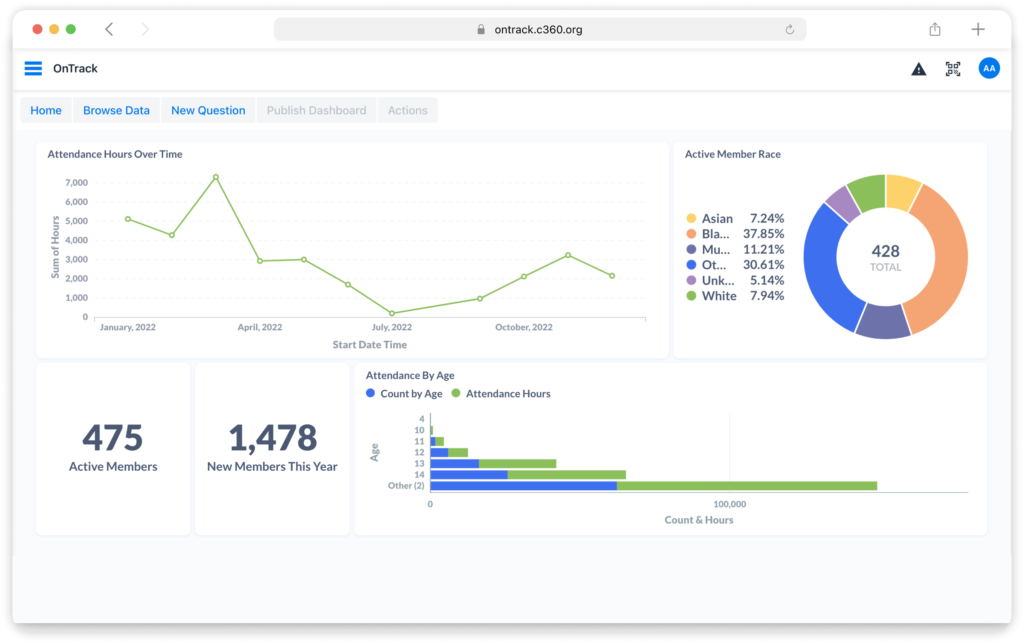Open a new browser tab with plus icon
The width and height of the screenshot is (1024, 644).
[978, 29]
